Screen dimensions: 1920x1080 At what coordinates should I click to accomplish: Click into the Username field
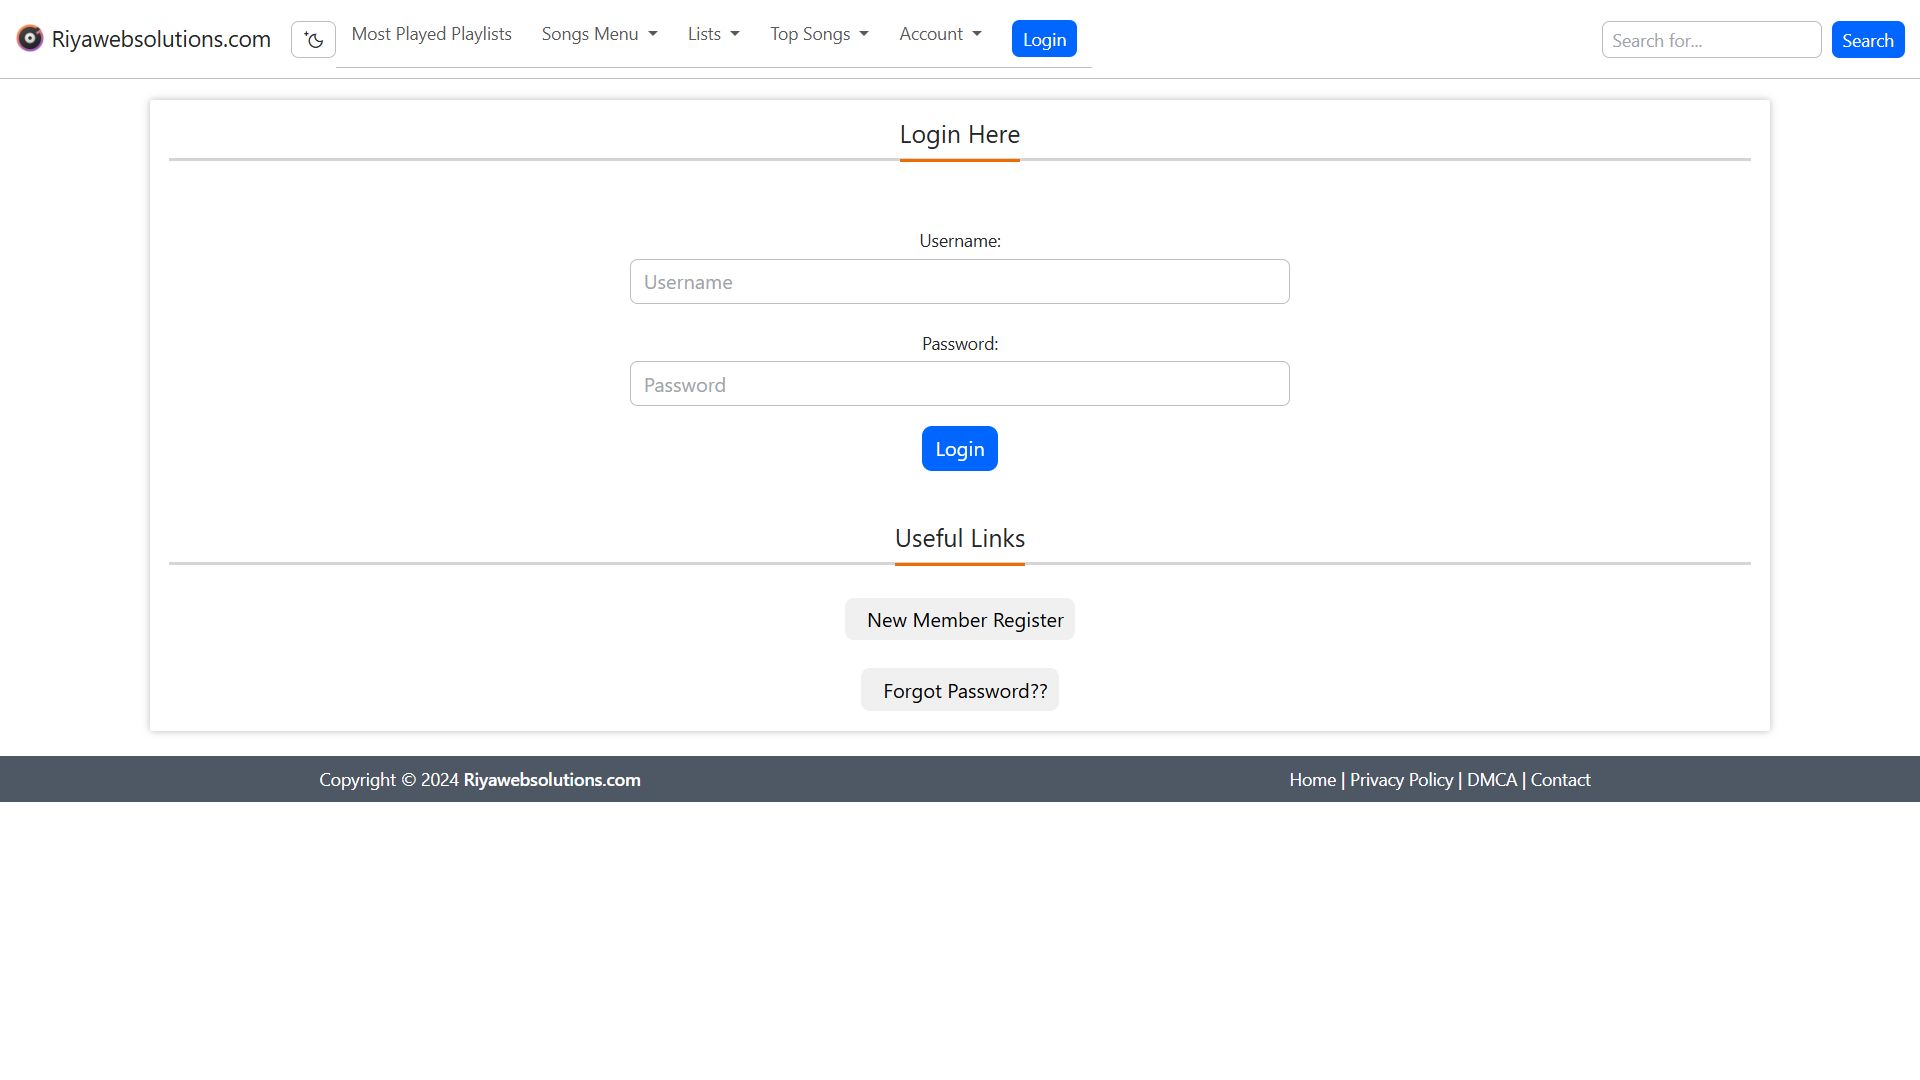point(959,282)
